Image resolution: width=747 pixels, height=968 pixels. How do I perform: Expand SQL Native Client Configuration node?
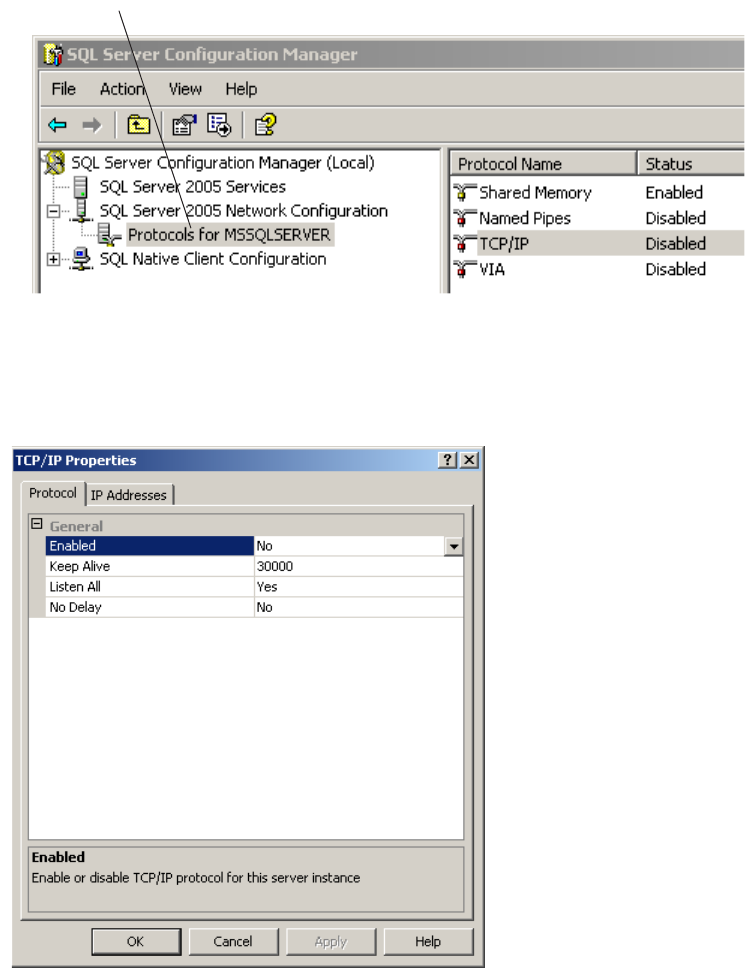pyautogui.click(x=54, y=259)
